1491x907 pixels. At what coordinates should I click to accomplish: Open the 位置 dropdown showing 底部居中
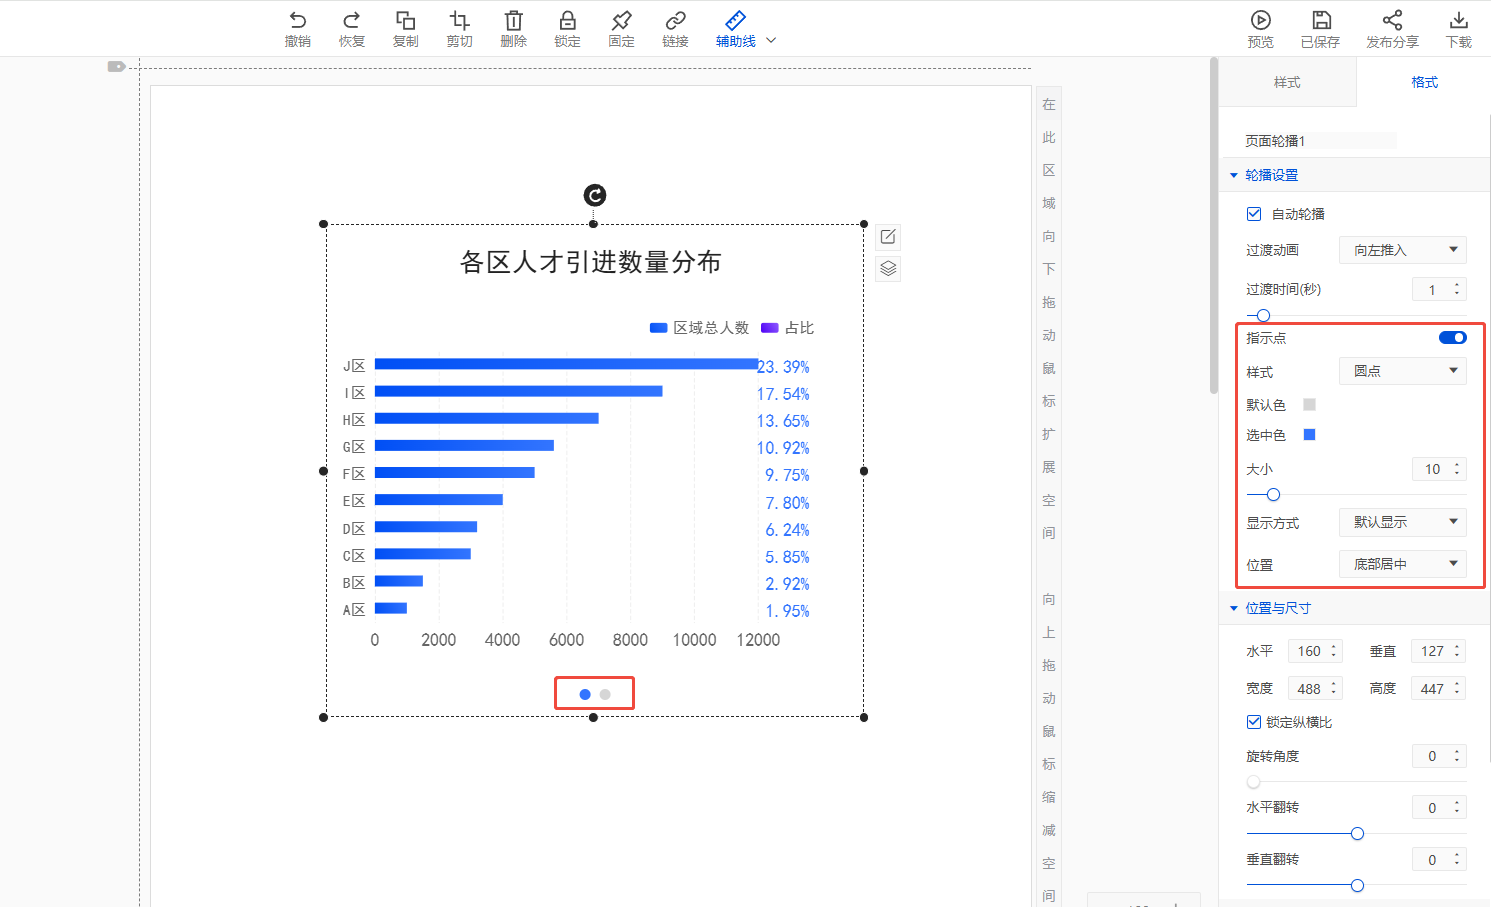[x=1402, y=564]
